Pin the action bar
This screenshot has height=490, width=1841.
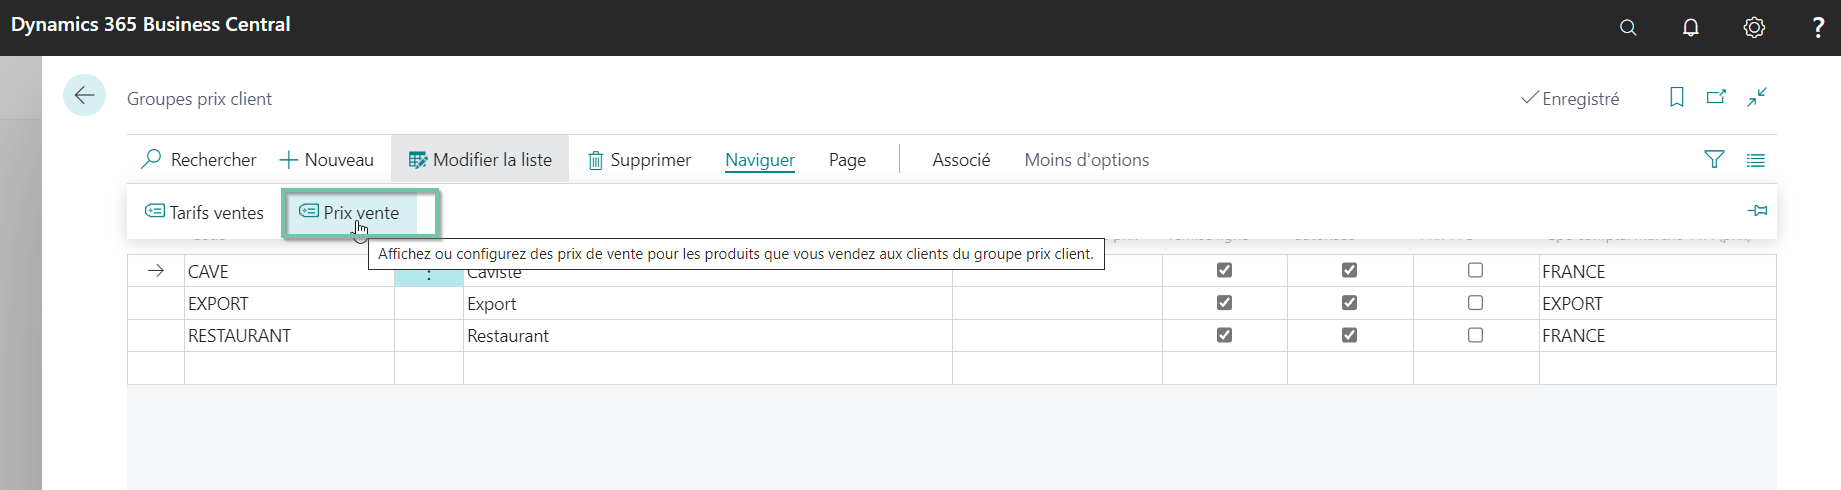1757,211
